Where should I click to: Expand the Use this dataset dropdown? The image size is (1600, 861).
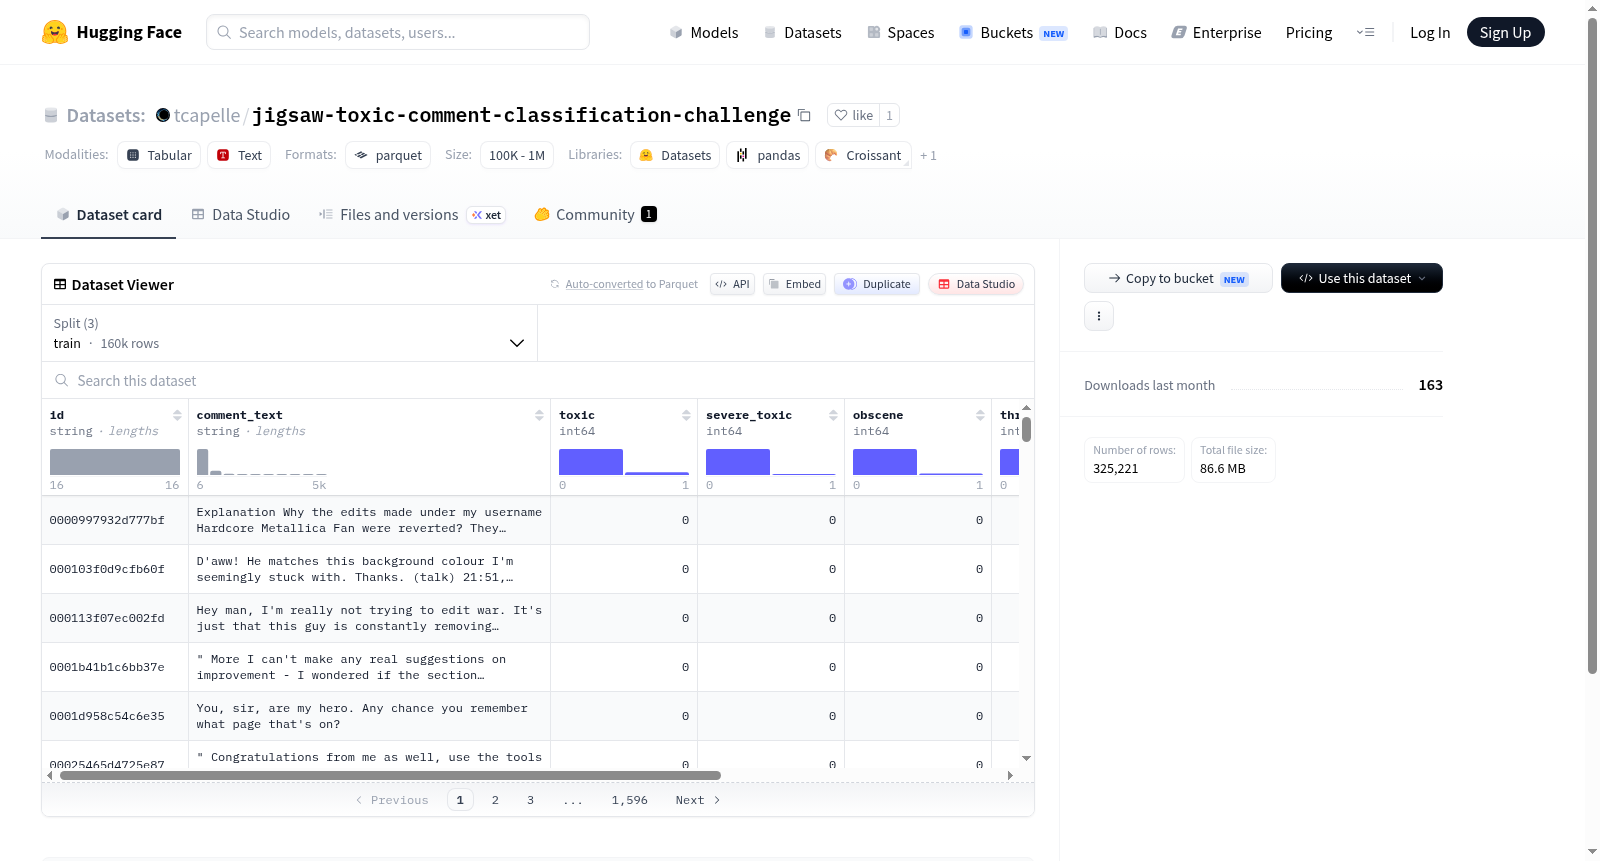point(1361,278)
